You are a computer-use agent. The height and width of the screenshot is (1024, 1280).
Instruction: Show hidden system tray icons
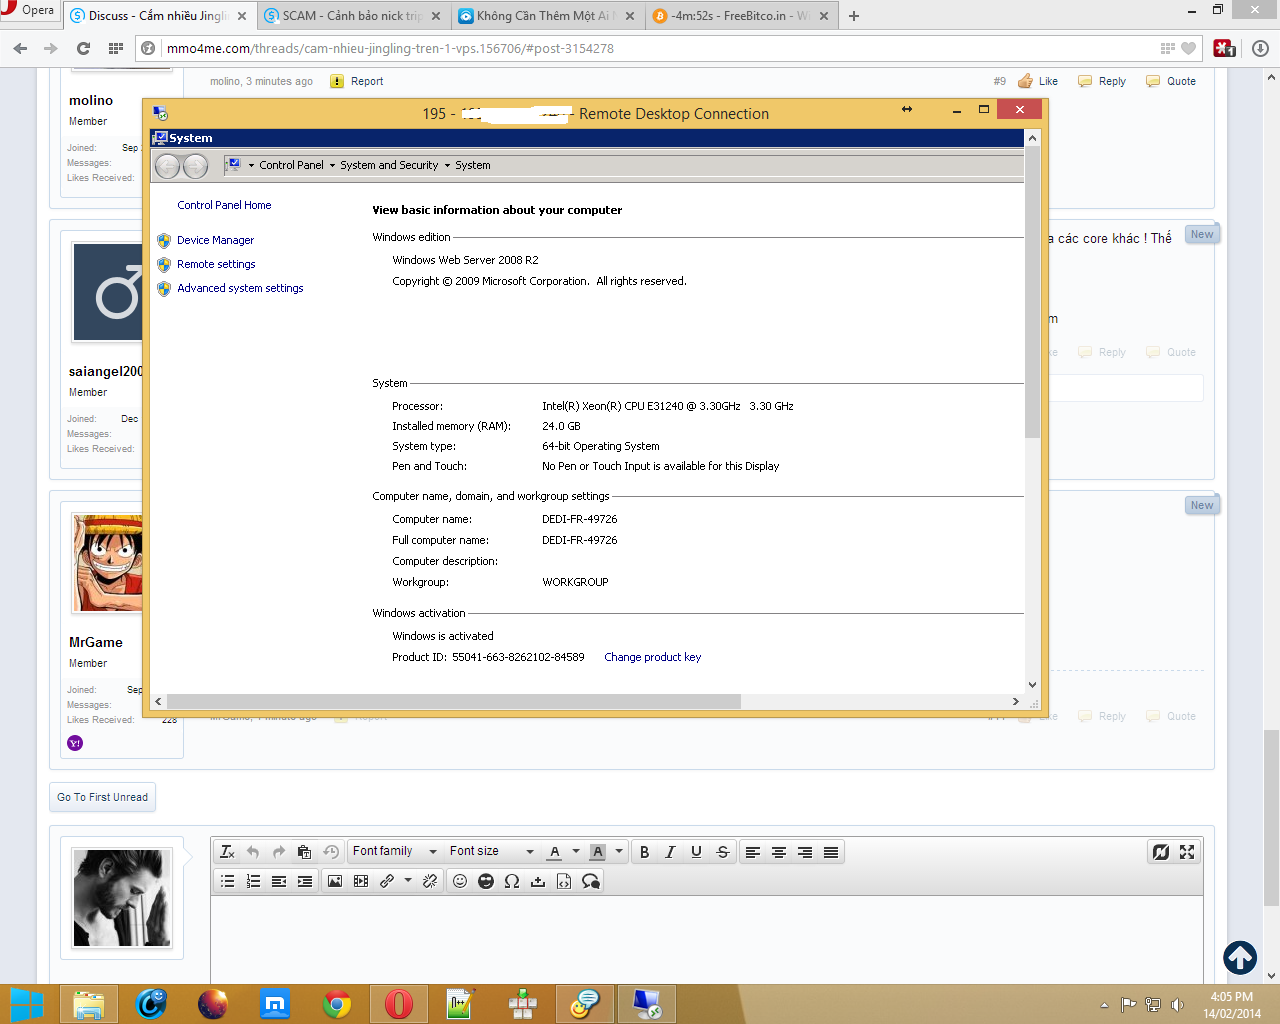pyautogui.click(x=1104, y=1005)
